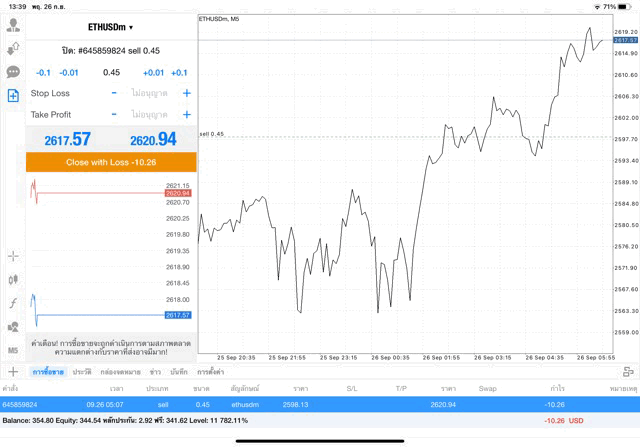Open the indicators function icon
Viewport: 640px width, 447px height.
coord(13,303)
